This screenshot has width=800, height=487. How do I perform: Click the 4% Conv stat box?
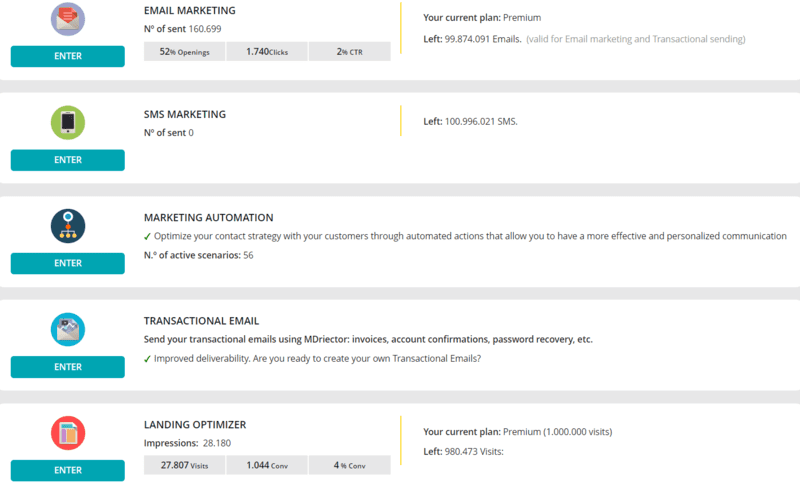[349, 465]
